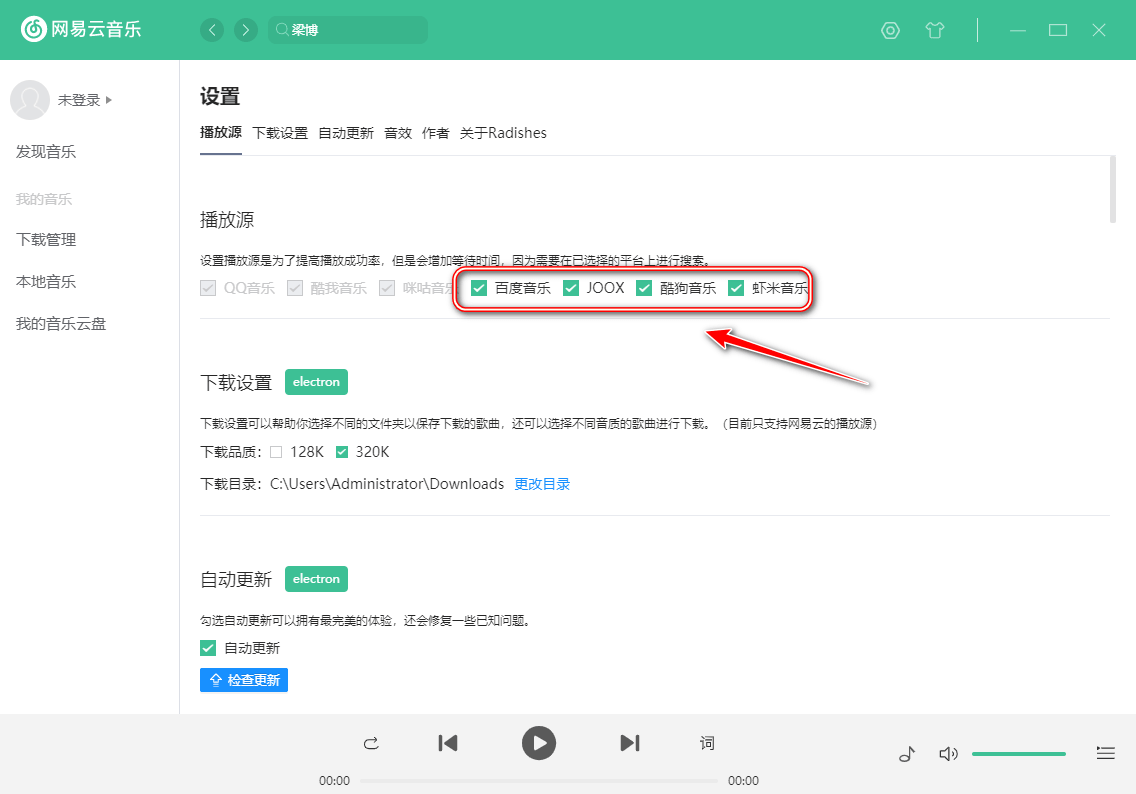The image size is (1136, 794).
Task: Click the play button
Action: (539, 743)
